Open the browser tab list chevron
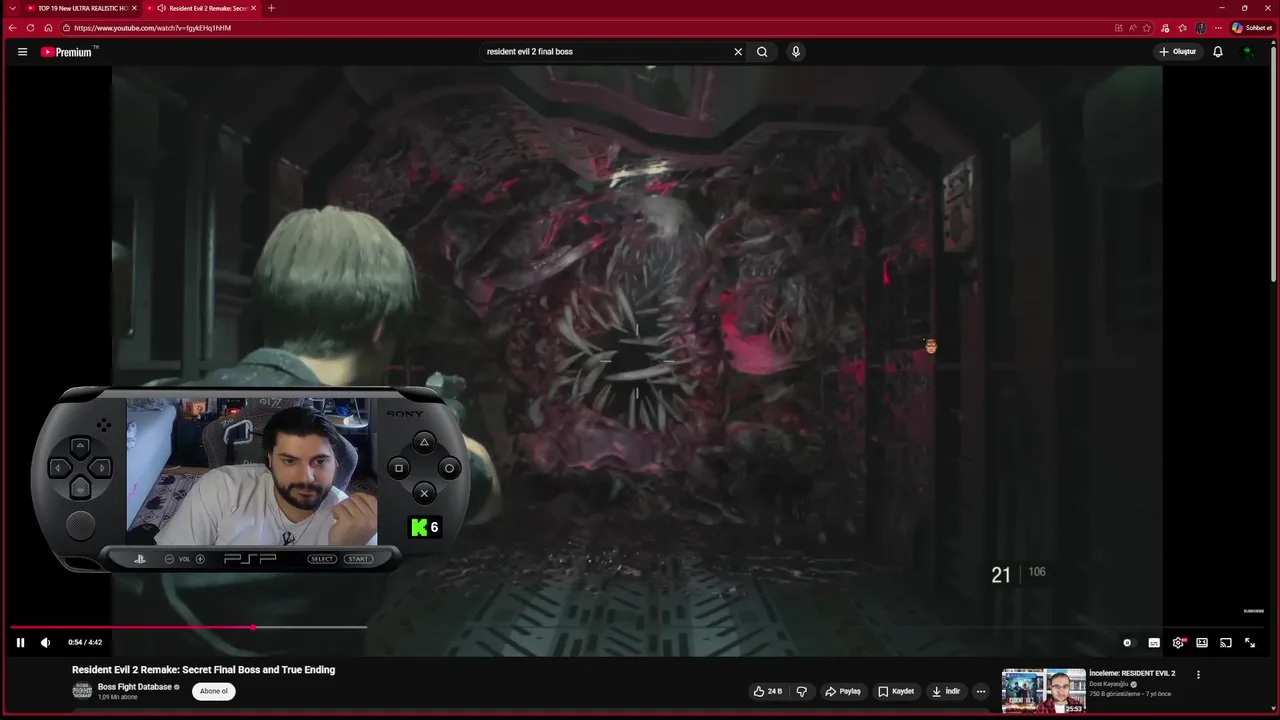 point(12,8)
